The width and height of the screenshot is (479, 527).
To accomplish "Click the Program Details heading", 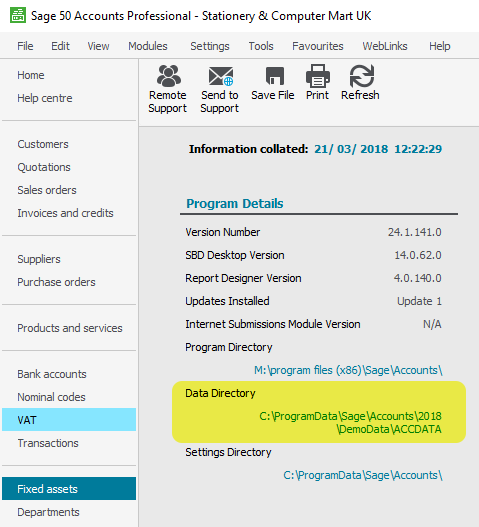I will click(235, 204).
